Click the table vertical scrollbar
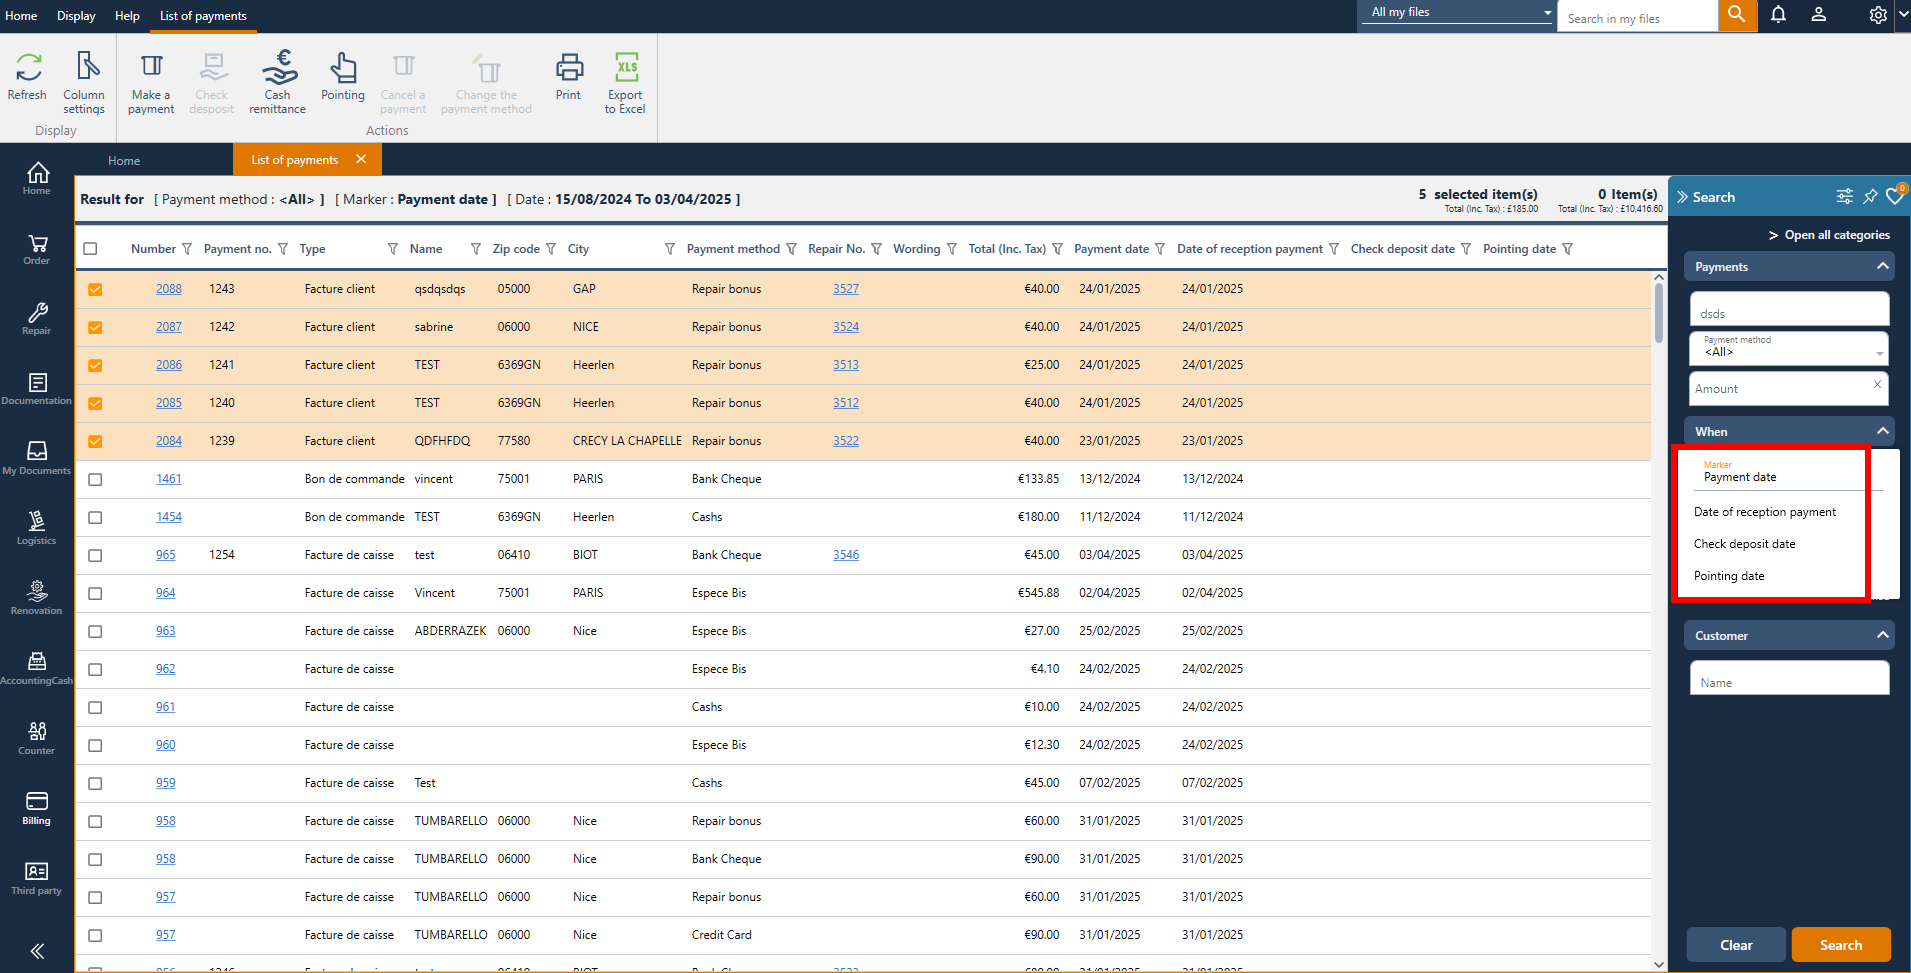Screen dimensions: 1911x973 [1659, 315]
